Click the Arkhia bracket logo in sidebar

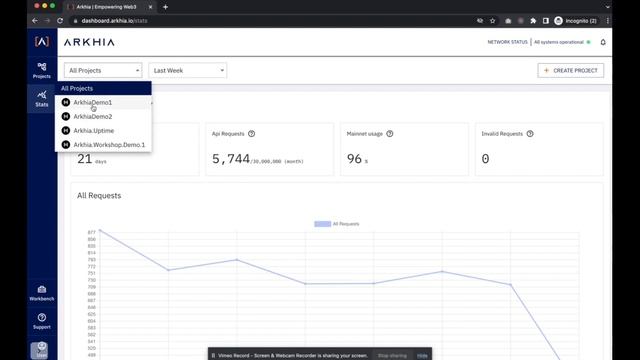[42, 41]
